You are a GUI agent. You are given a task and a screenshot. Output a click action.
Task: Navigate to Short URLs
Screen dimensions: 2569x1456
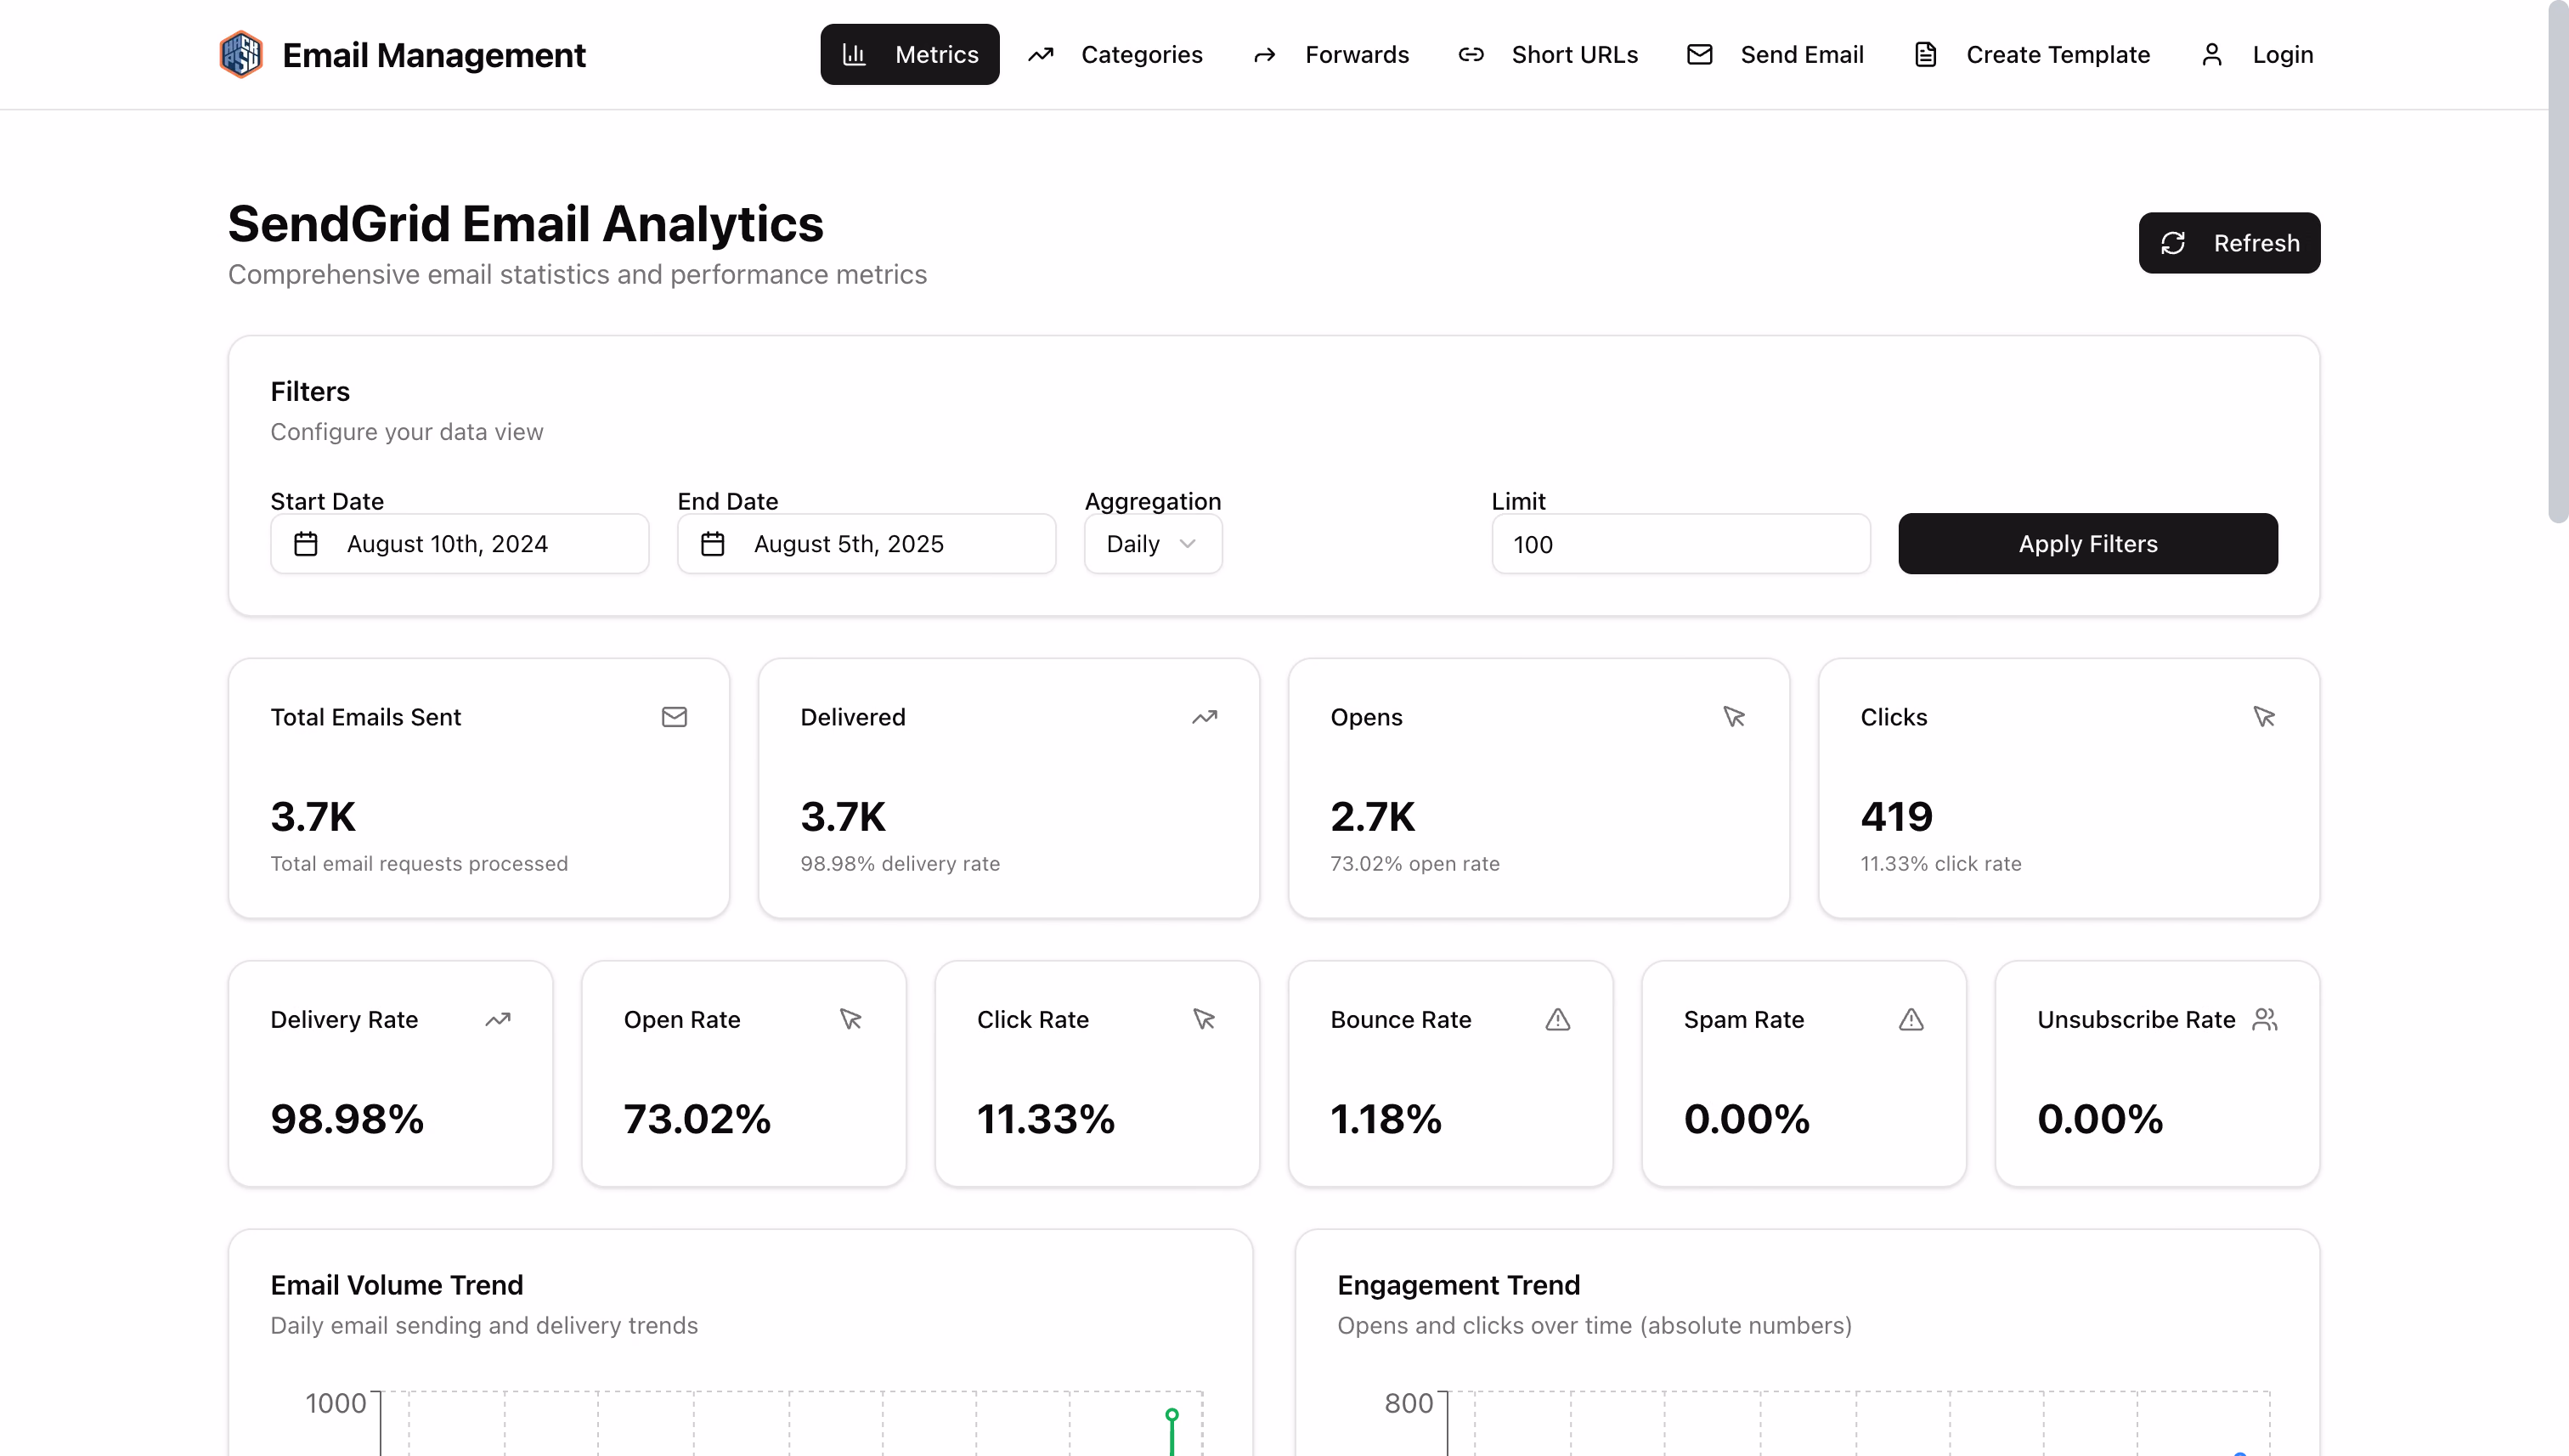pyautogui.click(x=1548, y=54)
